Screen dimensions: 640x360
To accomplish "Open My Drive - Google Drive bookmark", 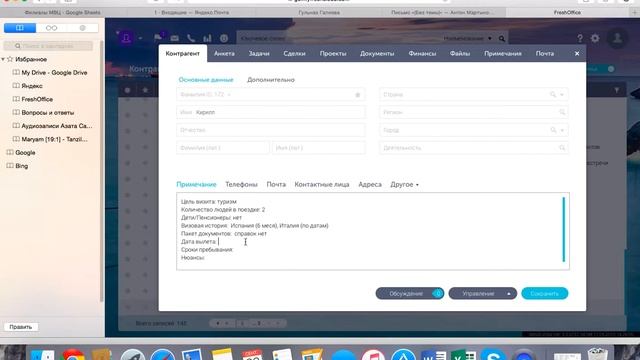I will [54, 73].
